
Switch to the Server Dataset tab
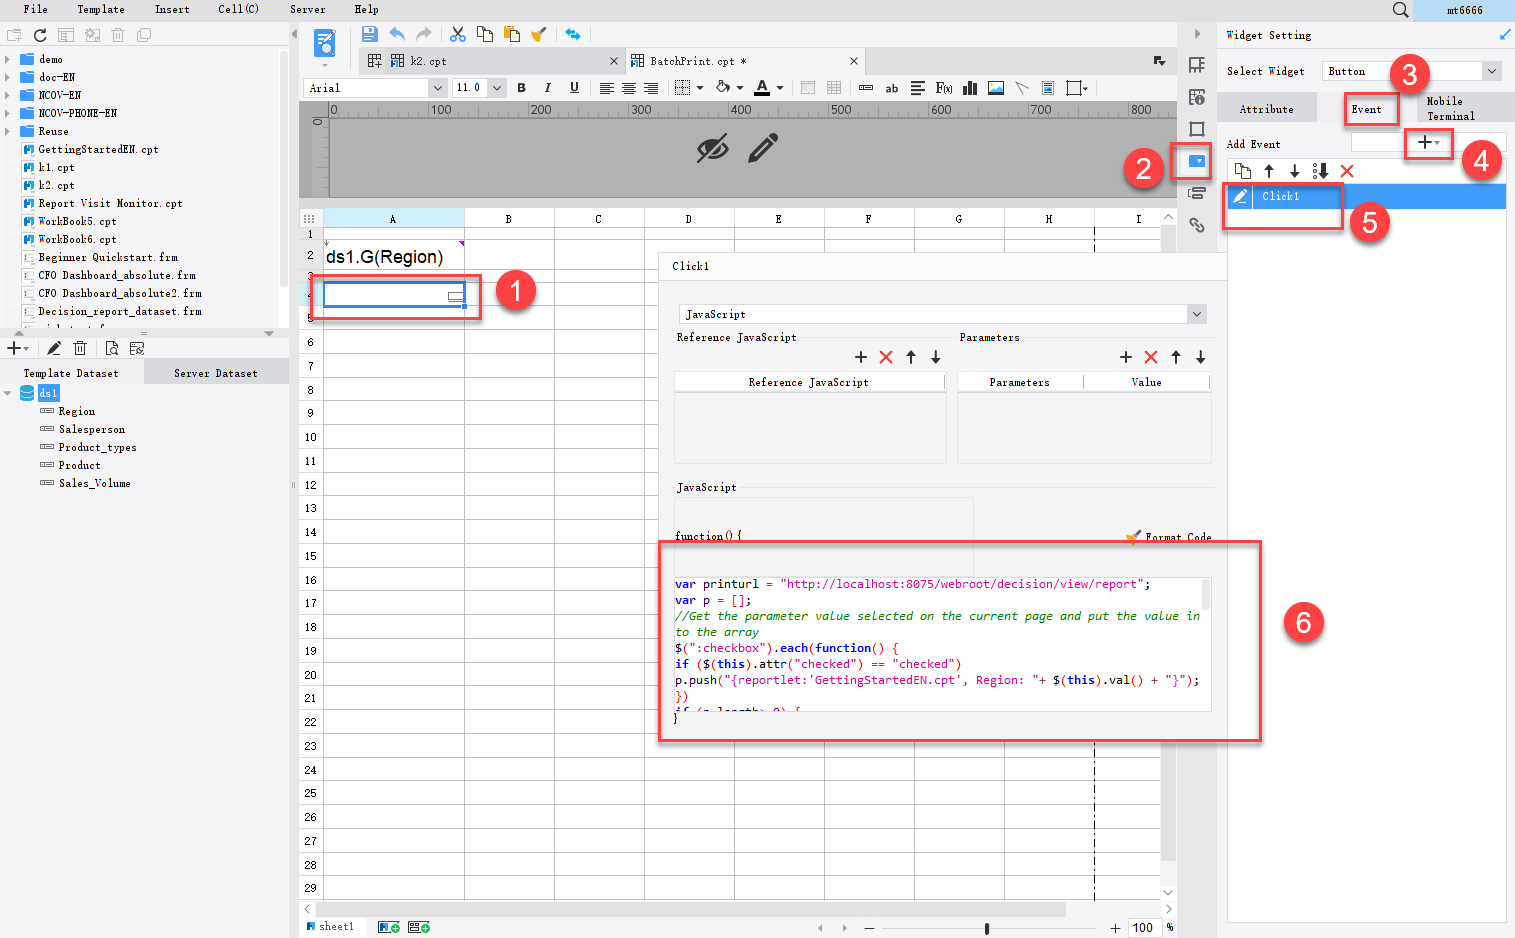tap(215, 373)
